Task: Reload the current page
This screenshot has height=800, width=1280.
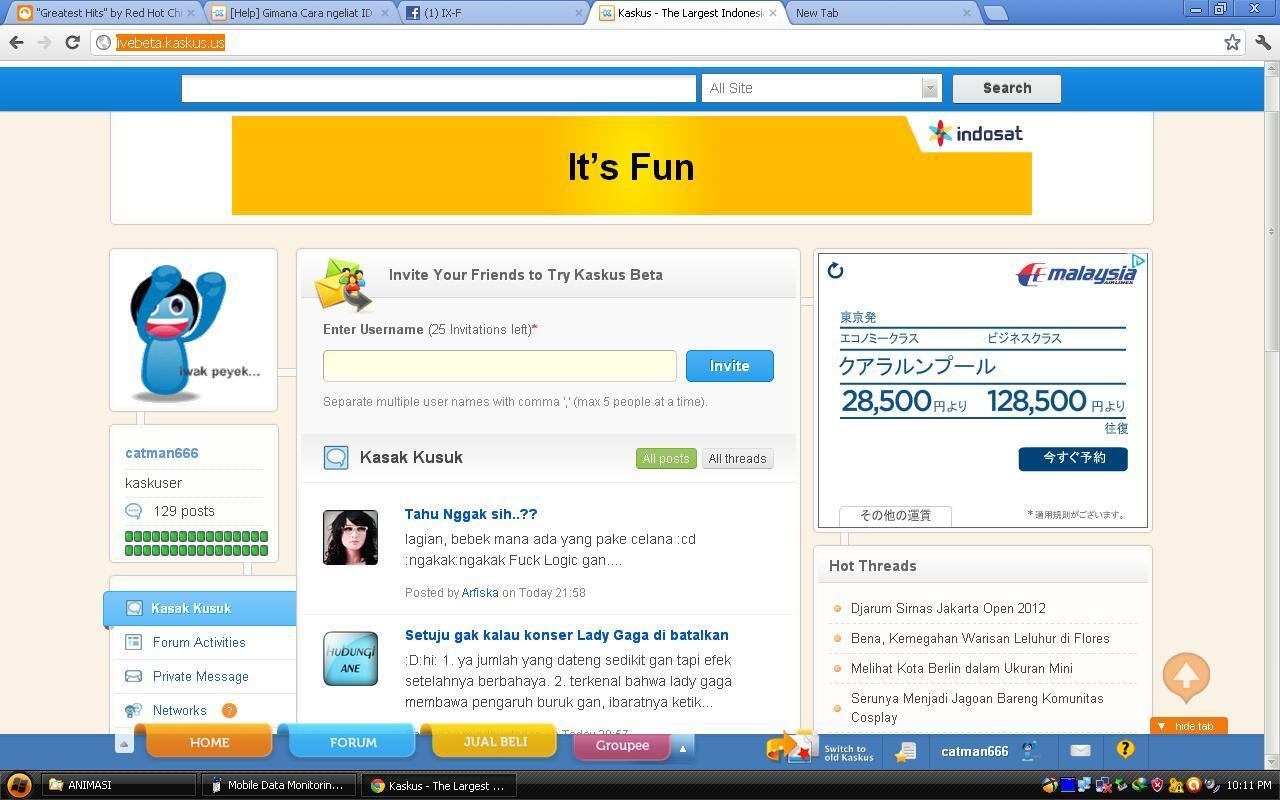Action: point(72,42)
